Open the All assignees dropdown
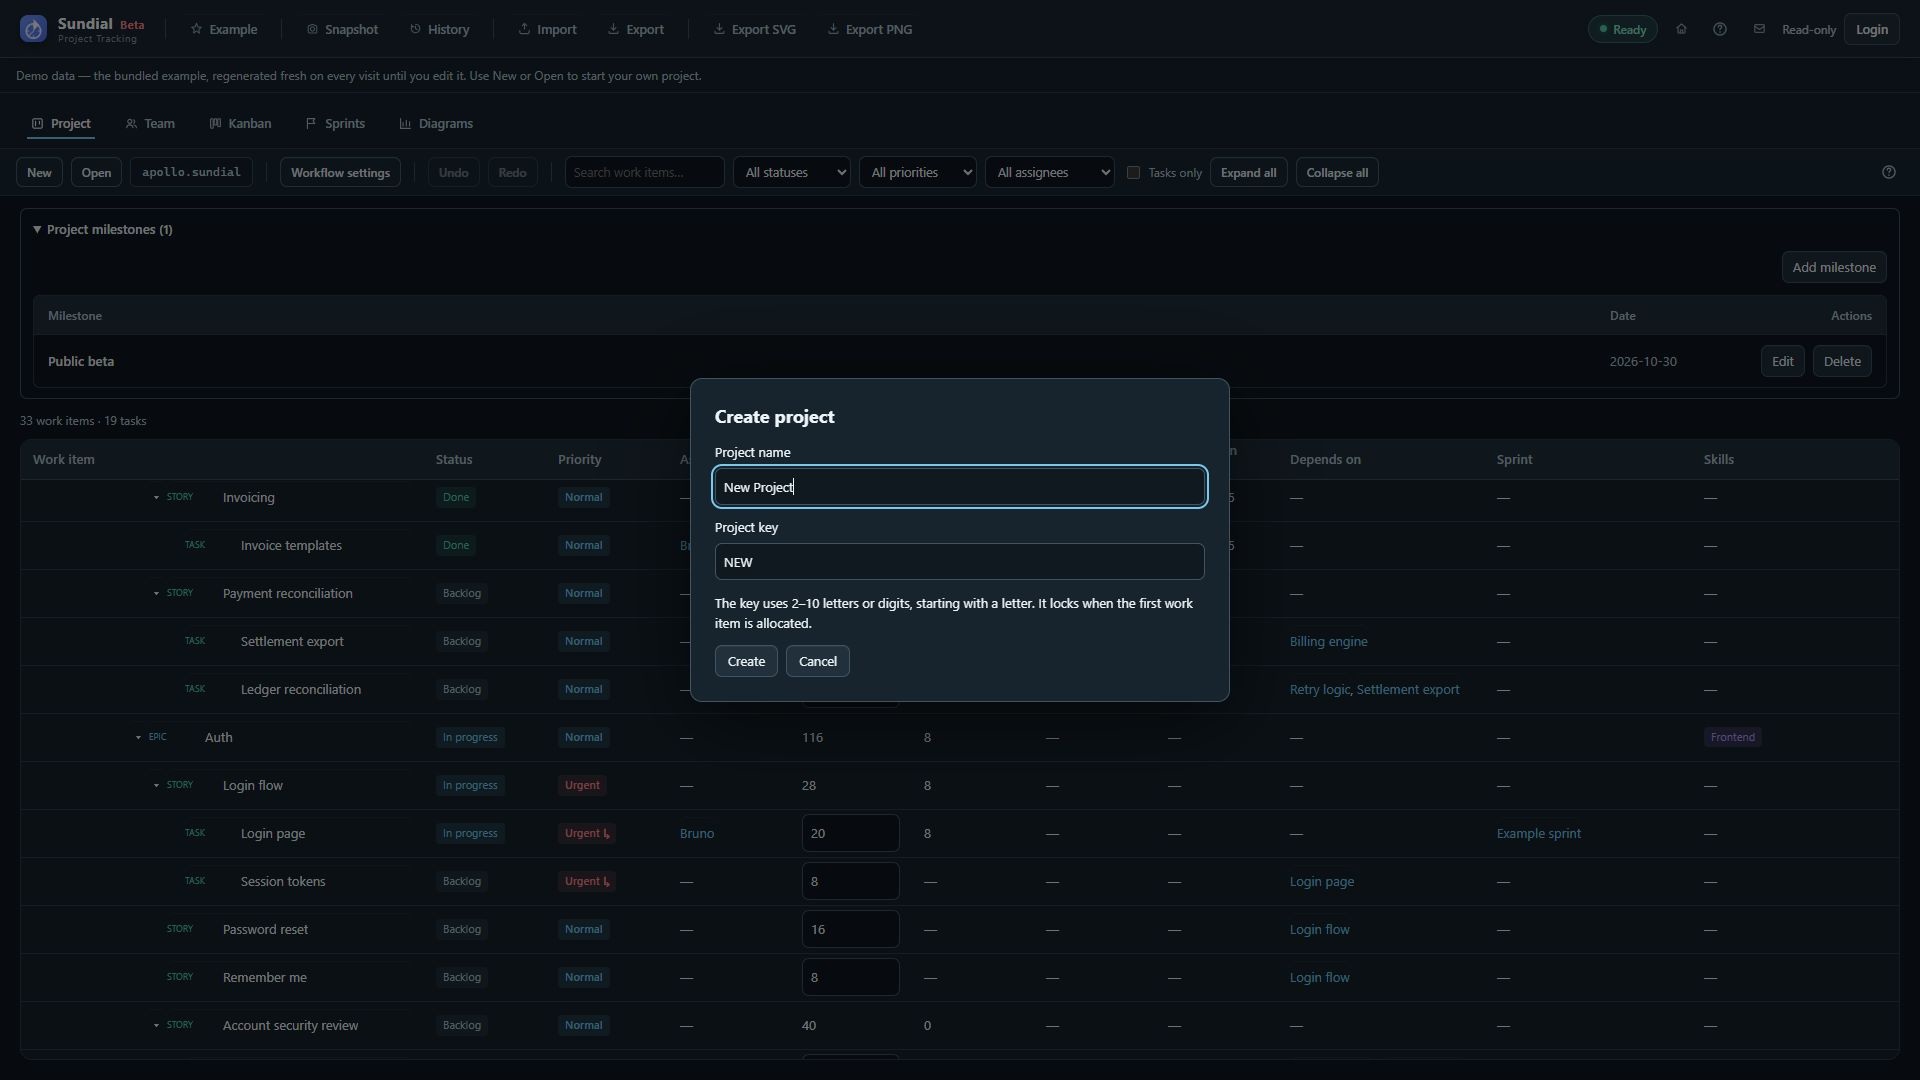Screen dimensions: 1920x1080 tap(1049, 172)
